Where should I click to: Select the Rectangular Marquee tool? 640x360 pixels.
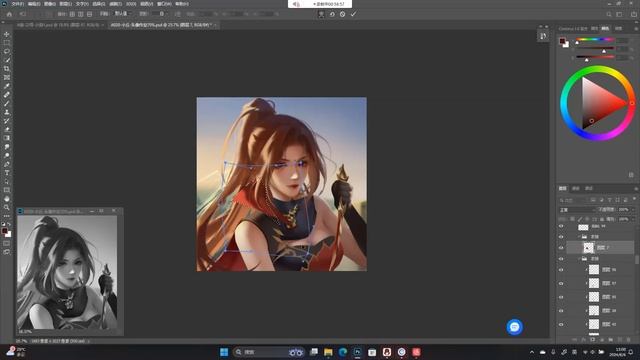pyautogui.click(x=7, y=43)
